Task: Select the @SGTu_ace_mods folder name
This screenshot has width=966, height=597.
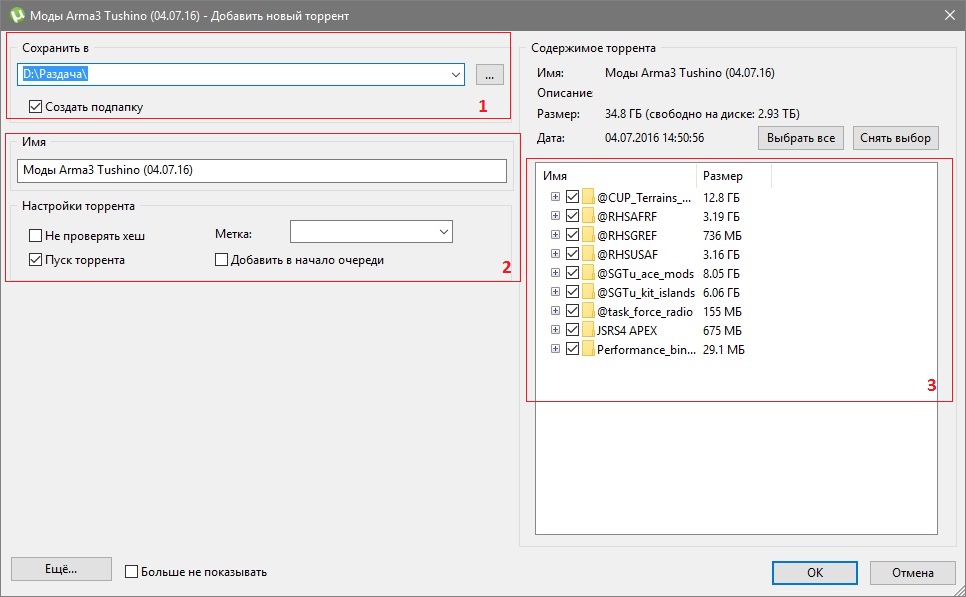Action: tap(645, 274)
